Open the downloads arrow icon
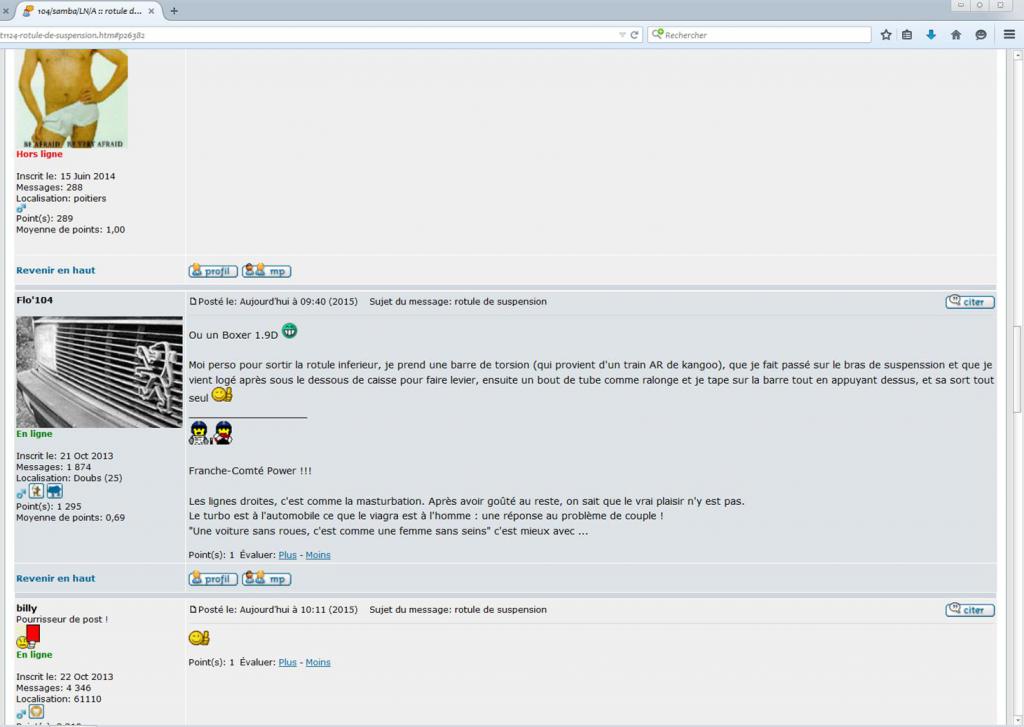The width and height of the screenshot is (1024, 727). (931, 35)
